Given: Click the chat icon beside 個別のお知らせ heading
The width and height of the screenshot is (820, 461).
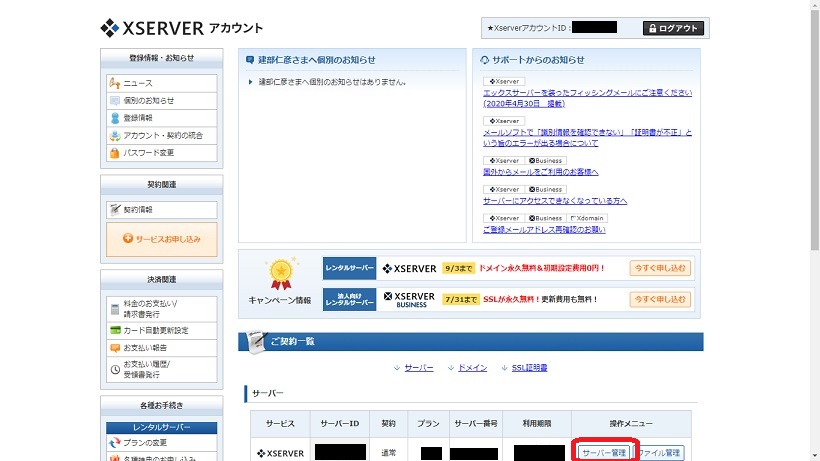Looking at the screenshot, I should [x=250, y=60].
